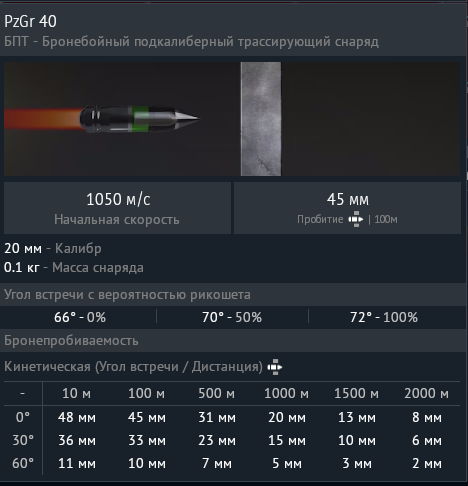
Task: Click the 20 мм Калибр line
Action: 53,249
